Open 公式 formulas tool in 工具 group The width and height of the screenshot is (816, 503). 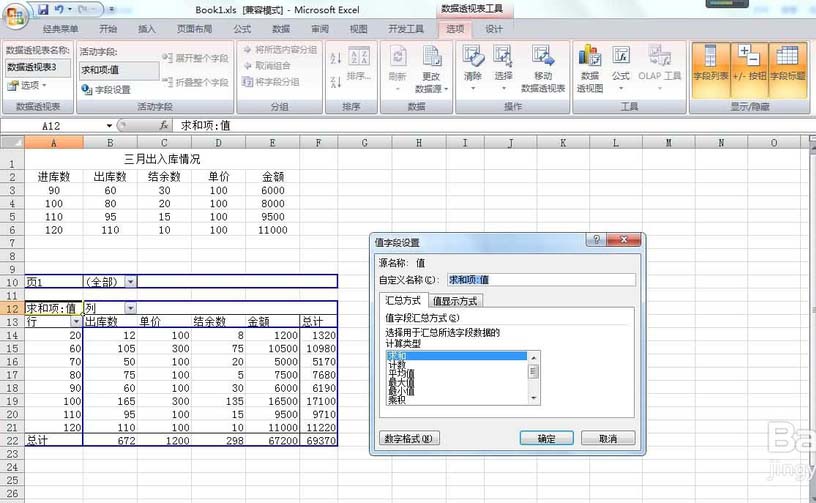tap(620, 68)
